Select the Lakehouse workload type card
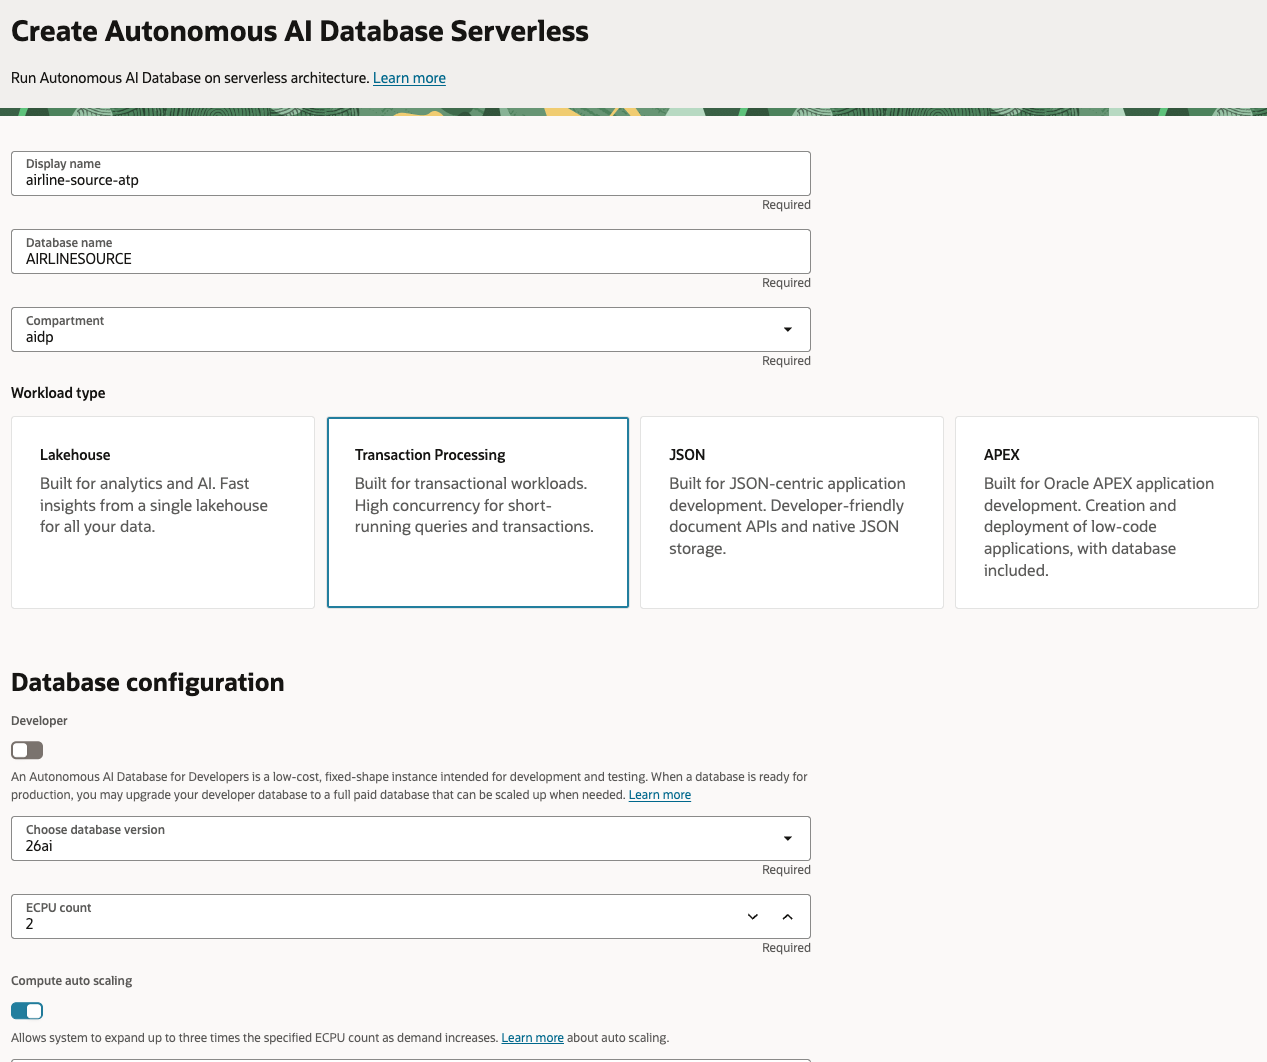 coord(163,512)
